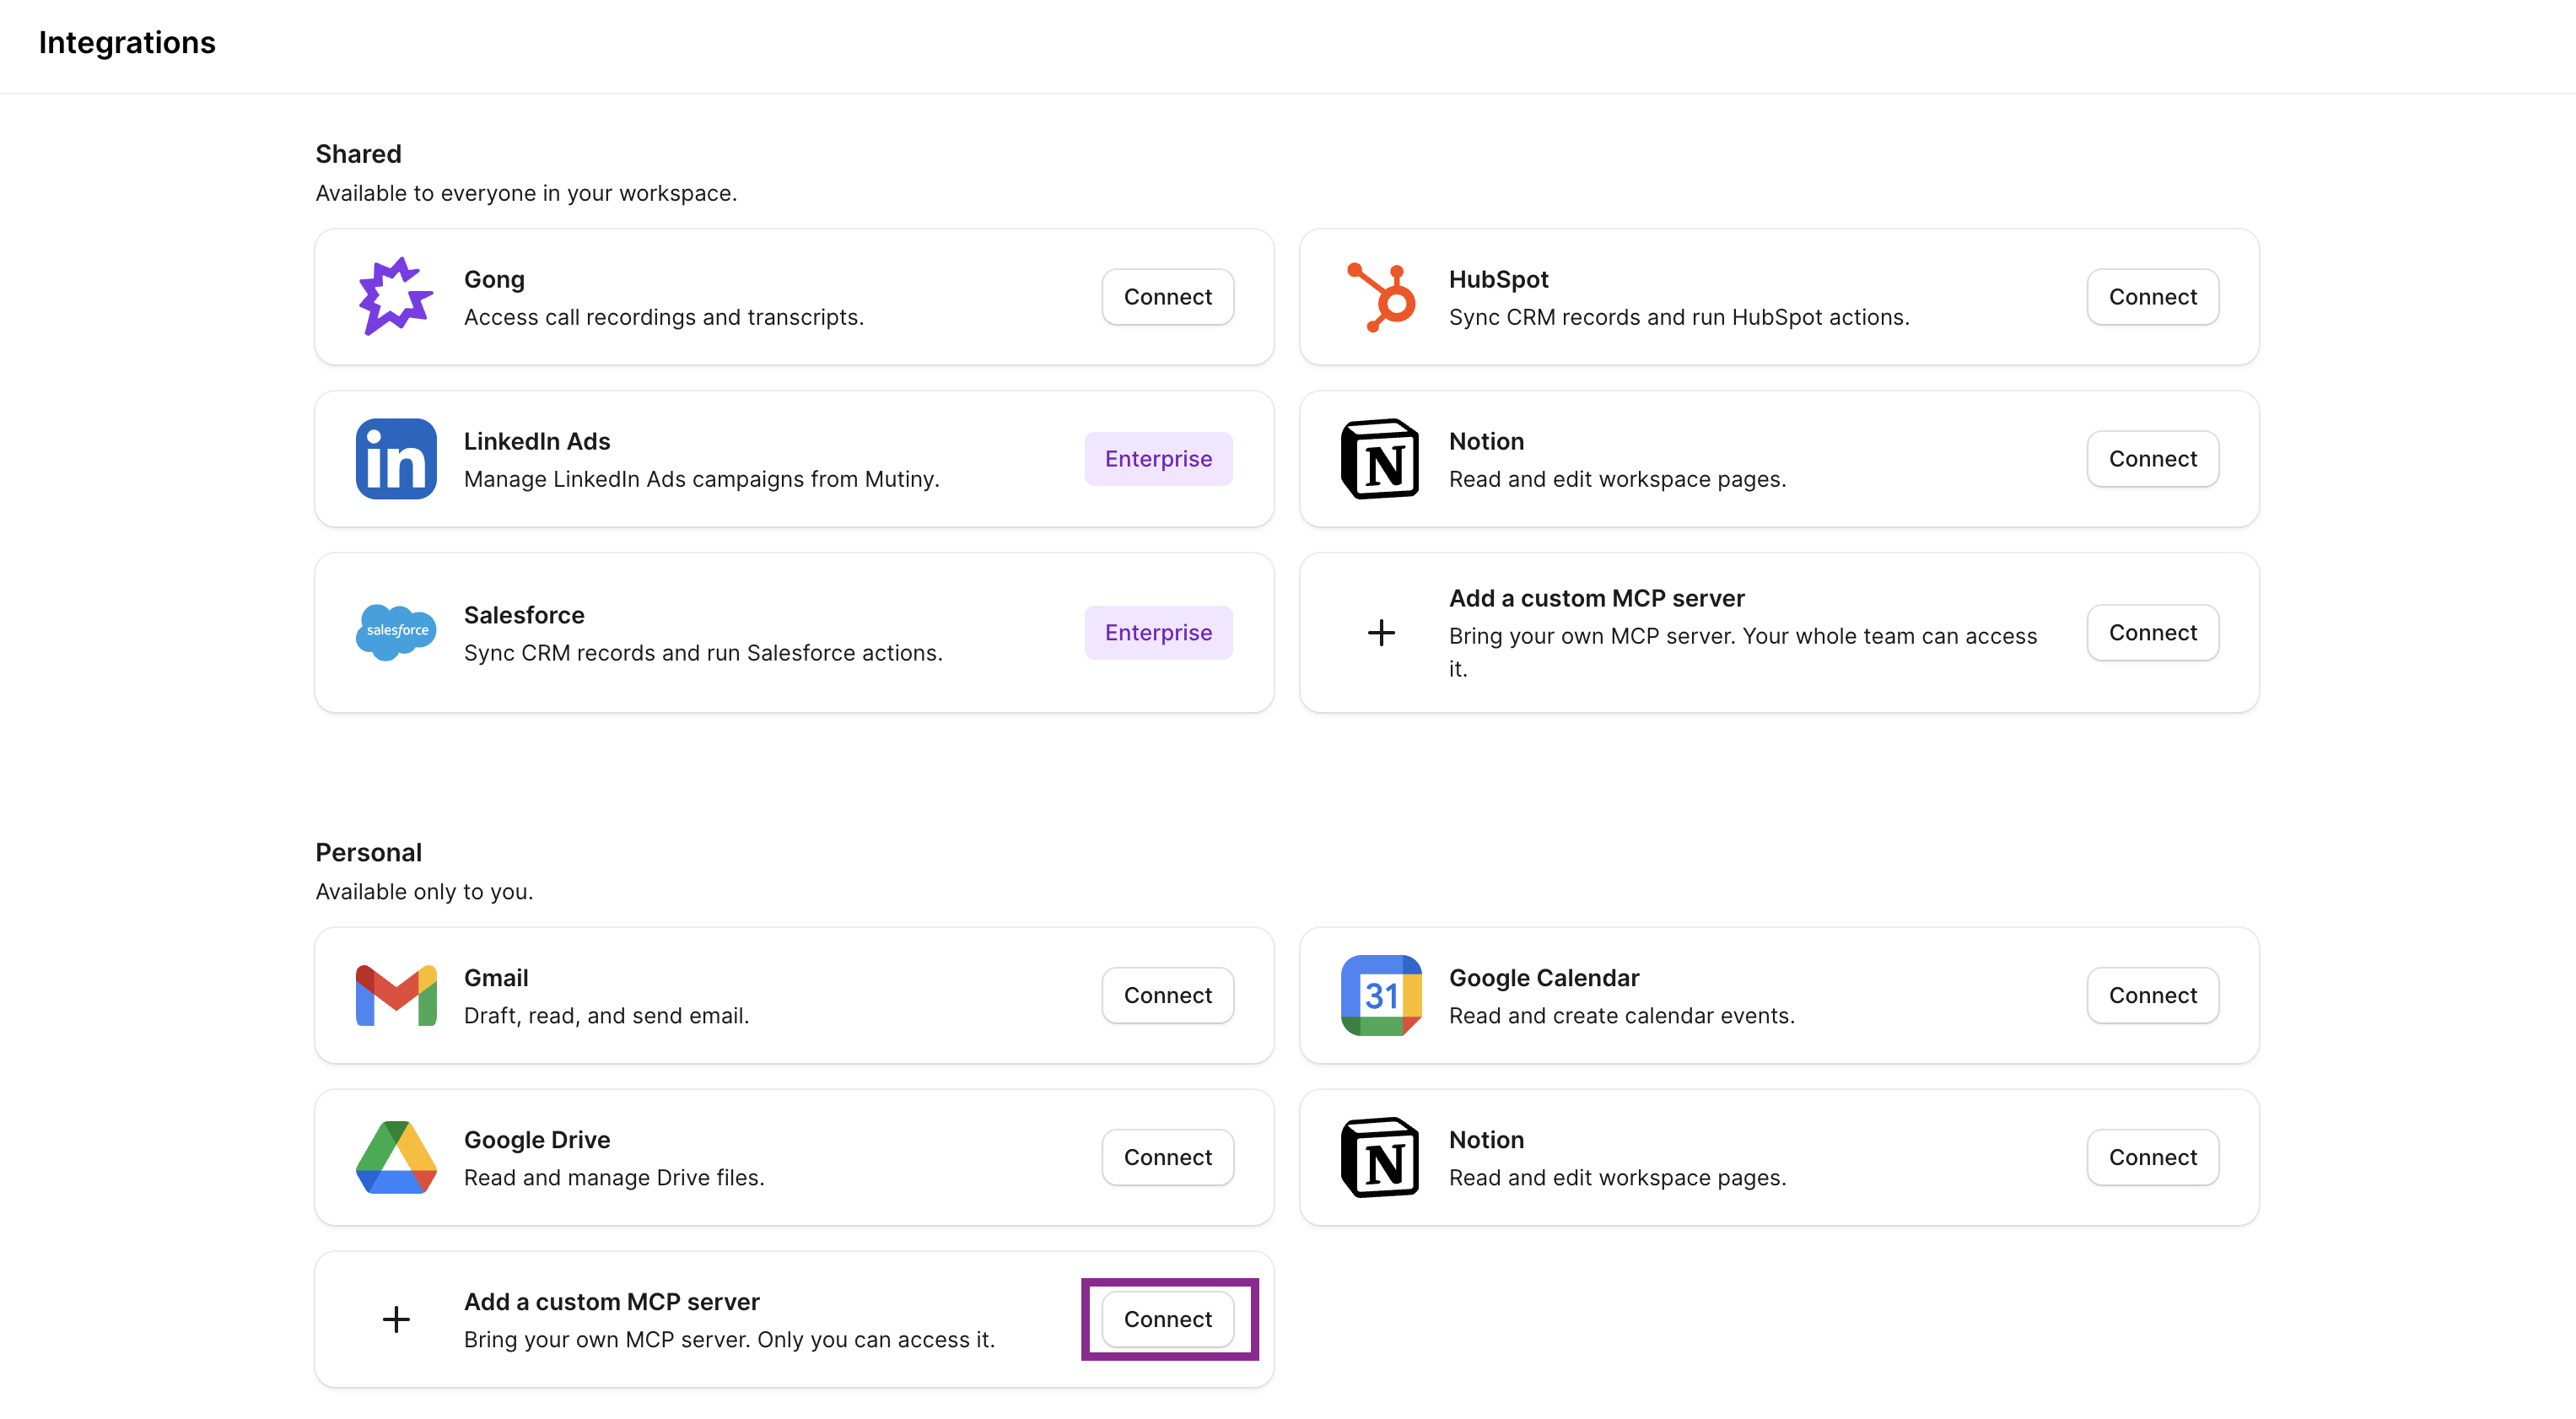
Task: Click 'Read and manage Drive files.' description
Action: 614,1178
